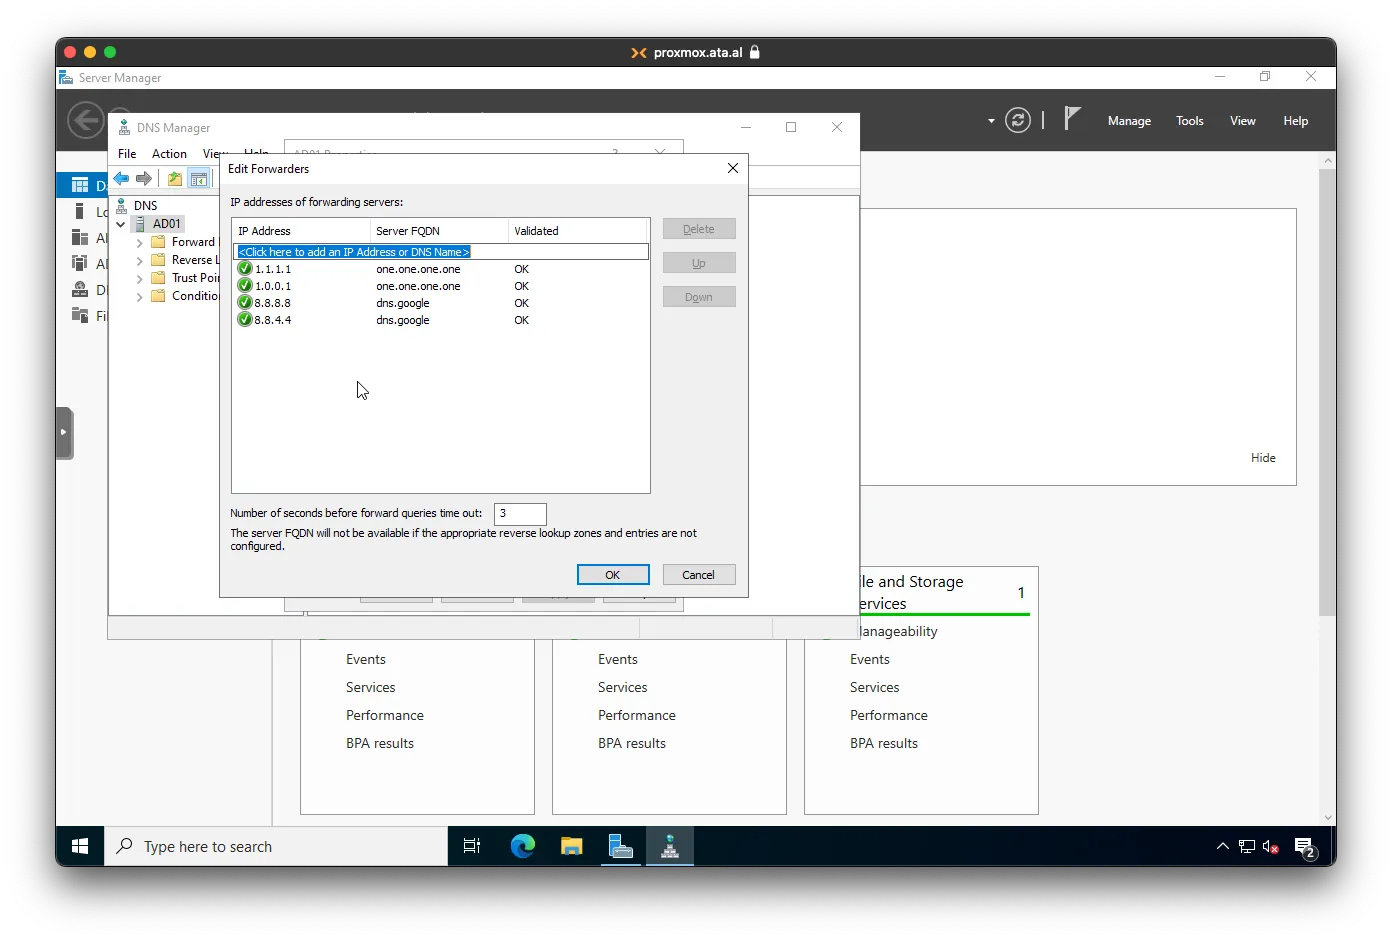Click the green check icon beside 1.1.1.1

245,269
